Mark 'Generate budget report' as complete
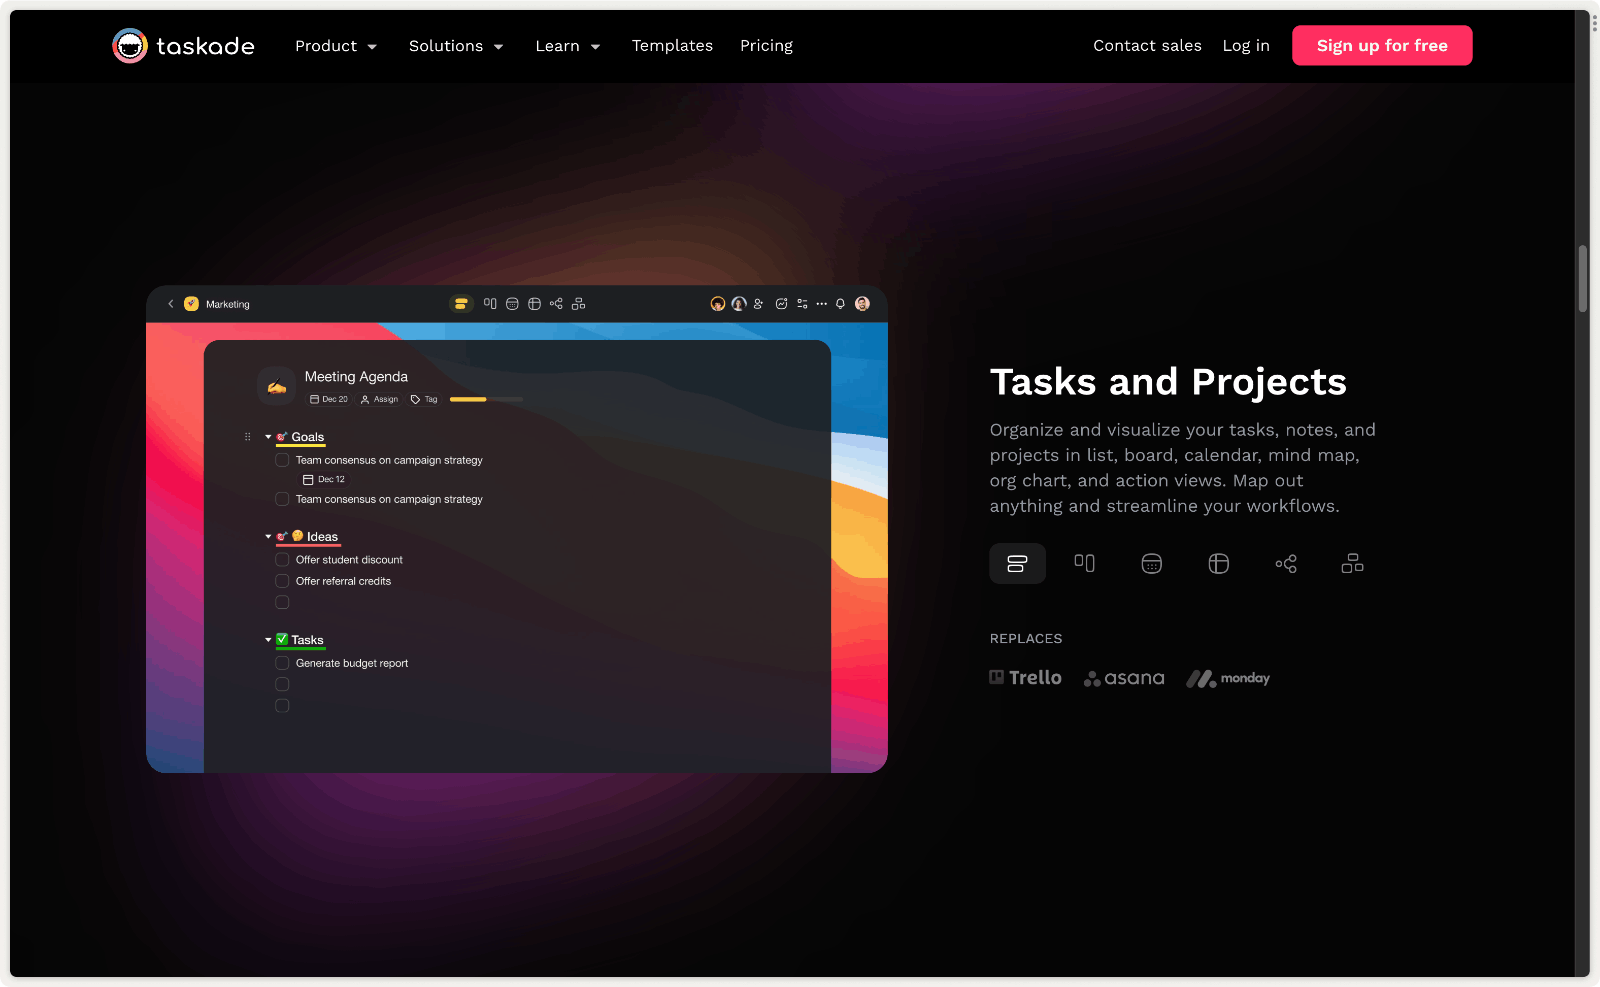 tap(282, 663)
